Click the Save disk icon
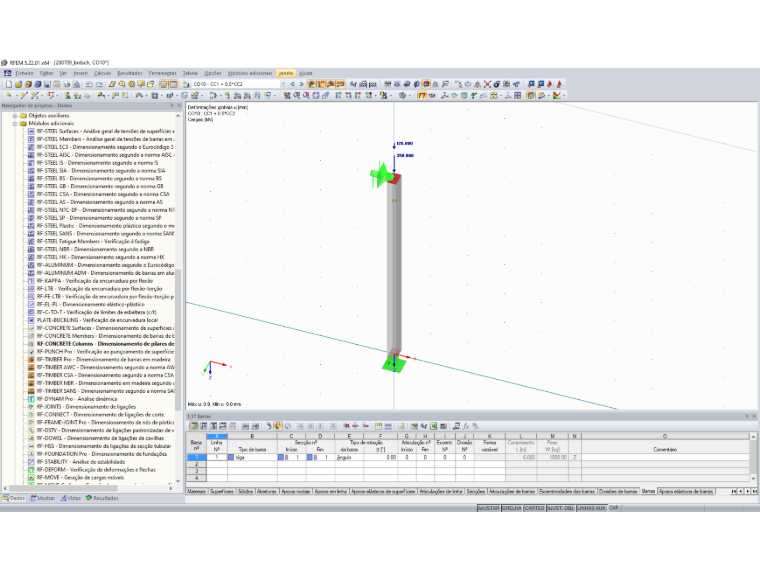The height and width of the screenshot is (570, 760). tap(47, 84)
